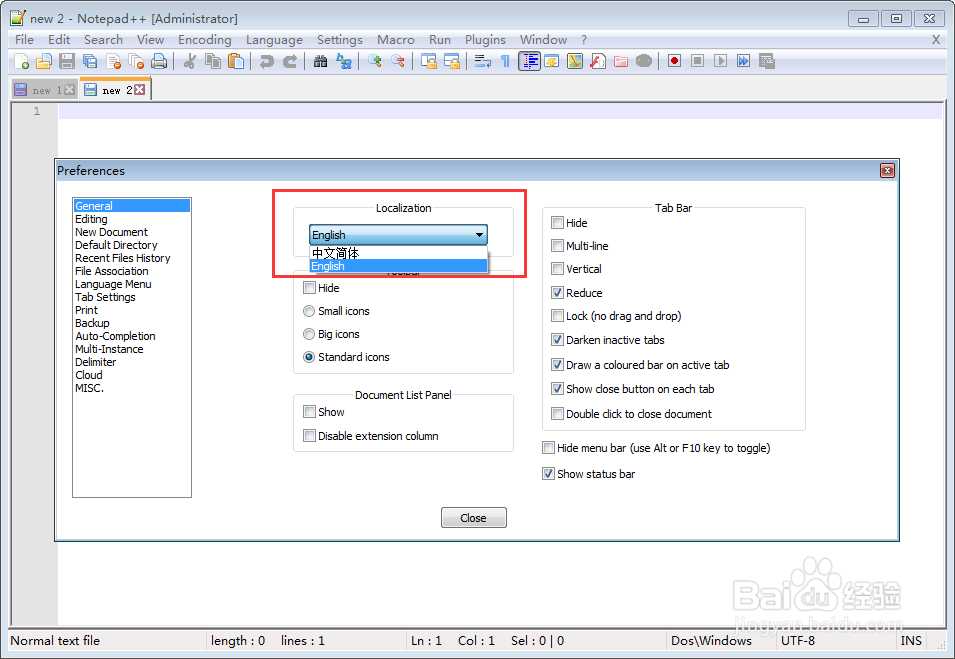Click the Zoom In magnifier icon
This screenshot has height=659, width=955.
point(375,61)
